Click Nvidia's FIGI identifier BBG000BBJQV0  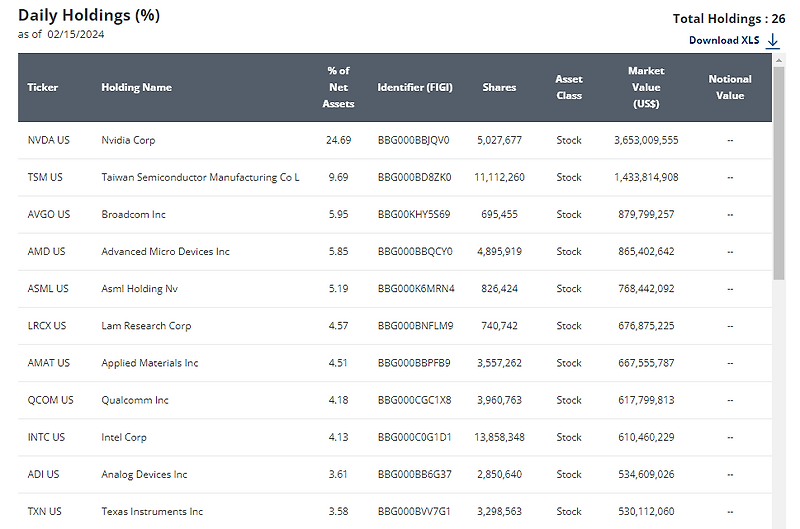point(414,140)
